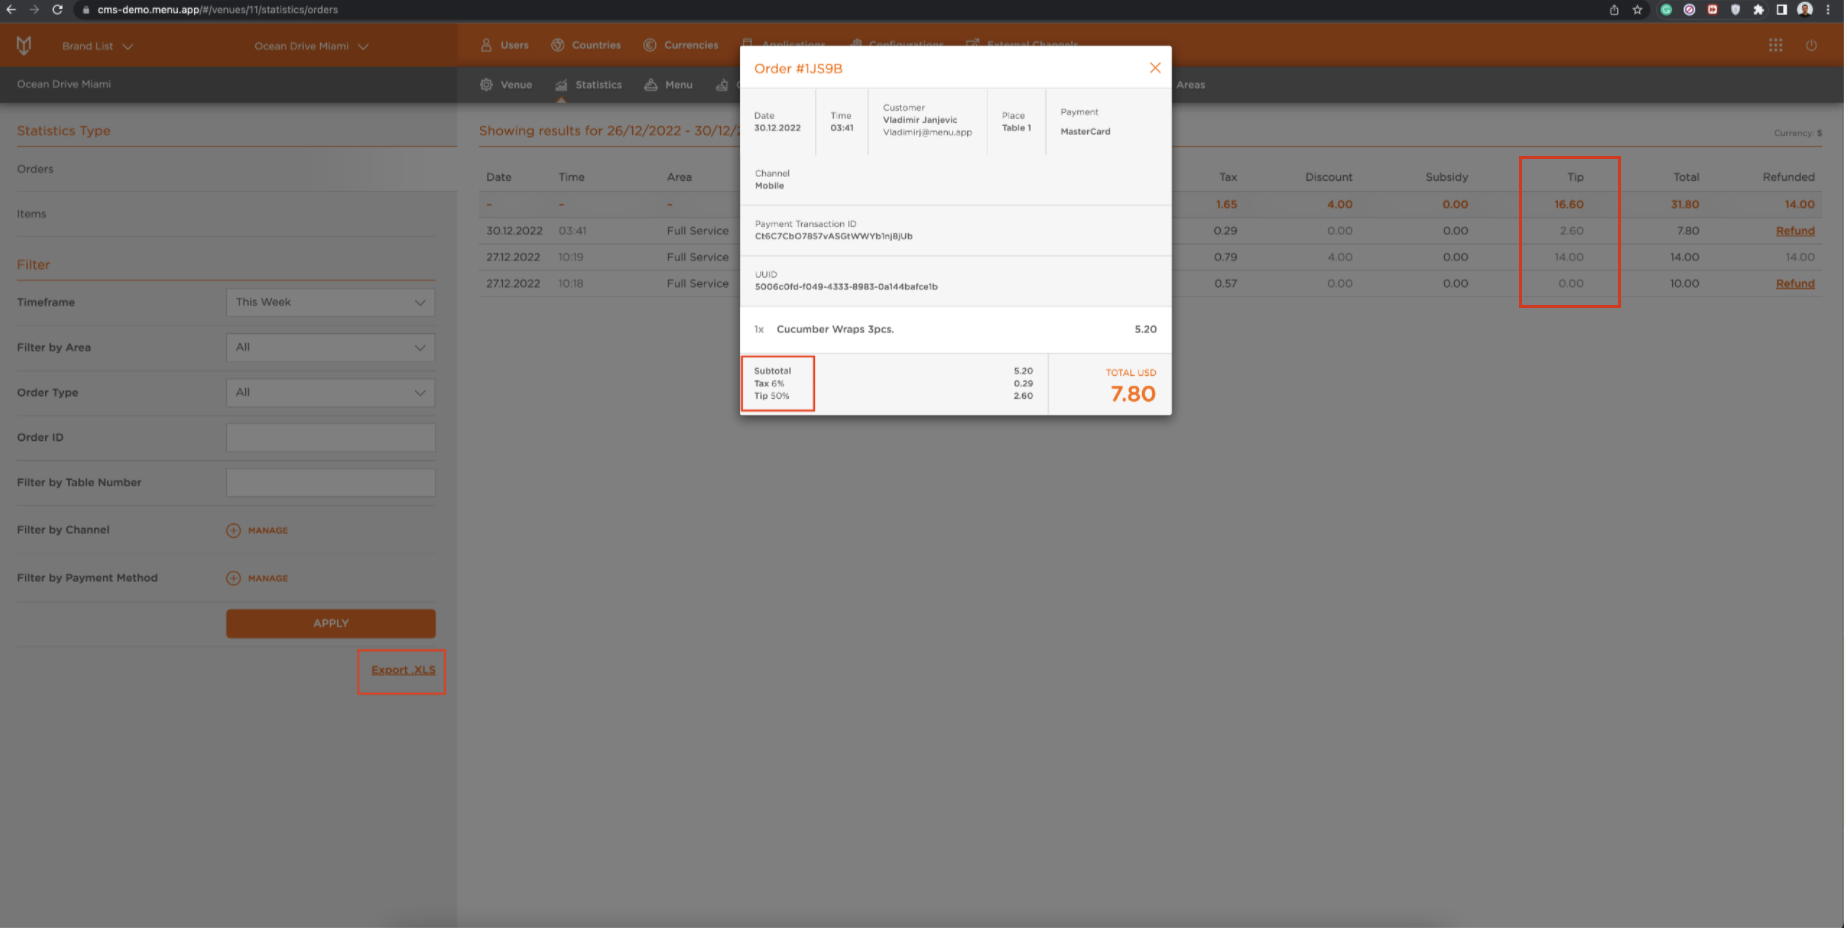Open the Areas tab
Viewport: 1846px width, 928px height.
(x=1190, y=85)
